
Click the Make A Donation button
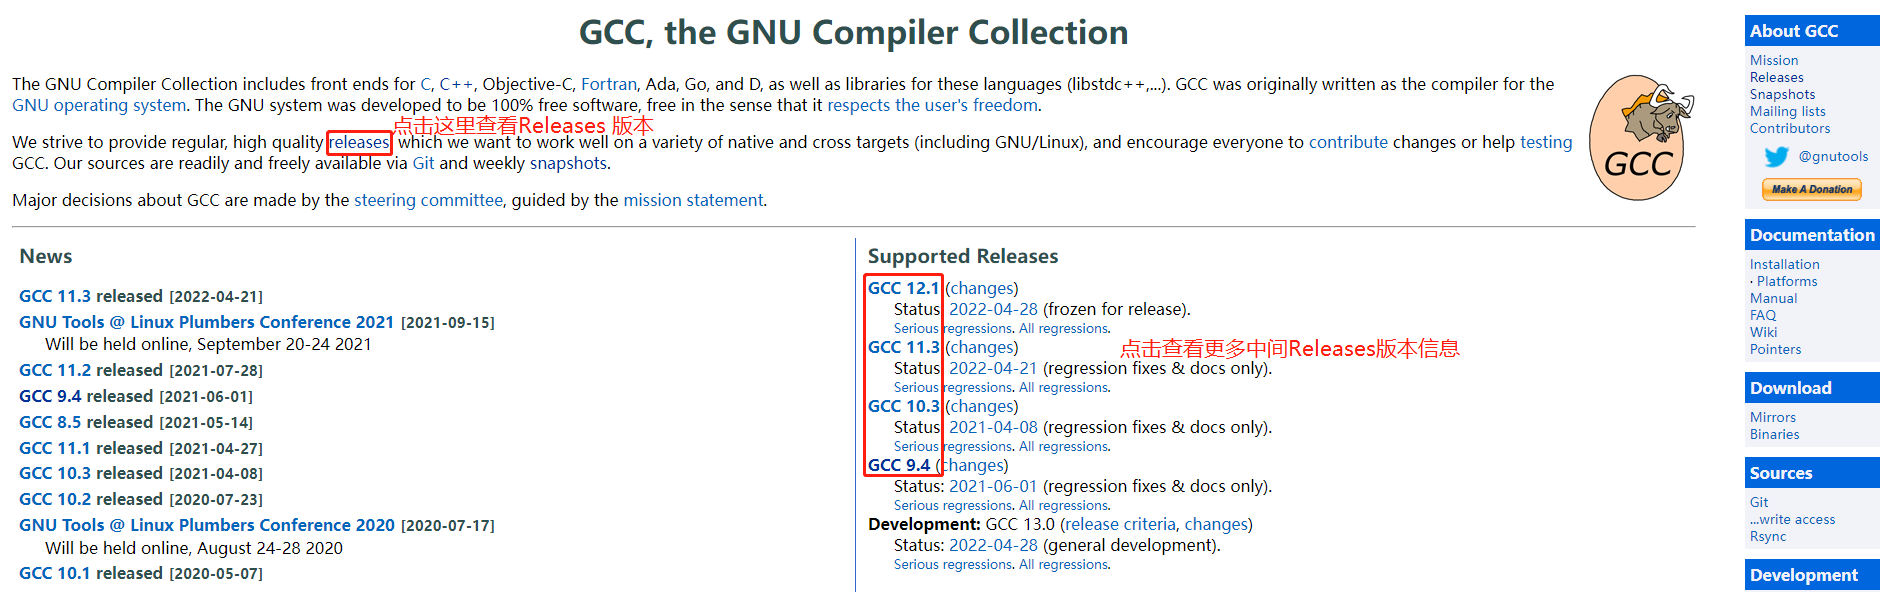coord(1811,189)
